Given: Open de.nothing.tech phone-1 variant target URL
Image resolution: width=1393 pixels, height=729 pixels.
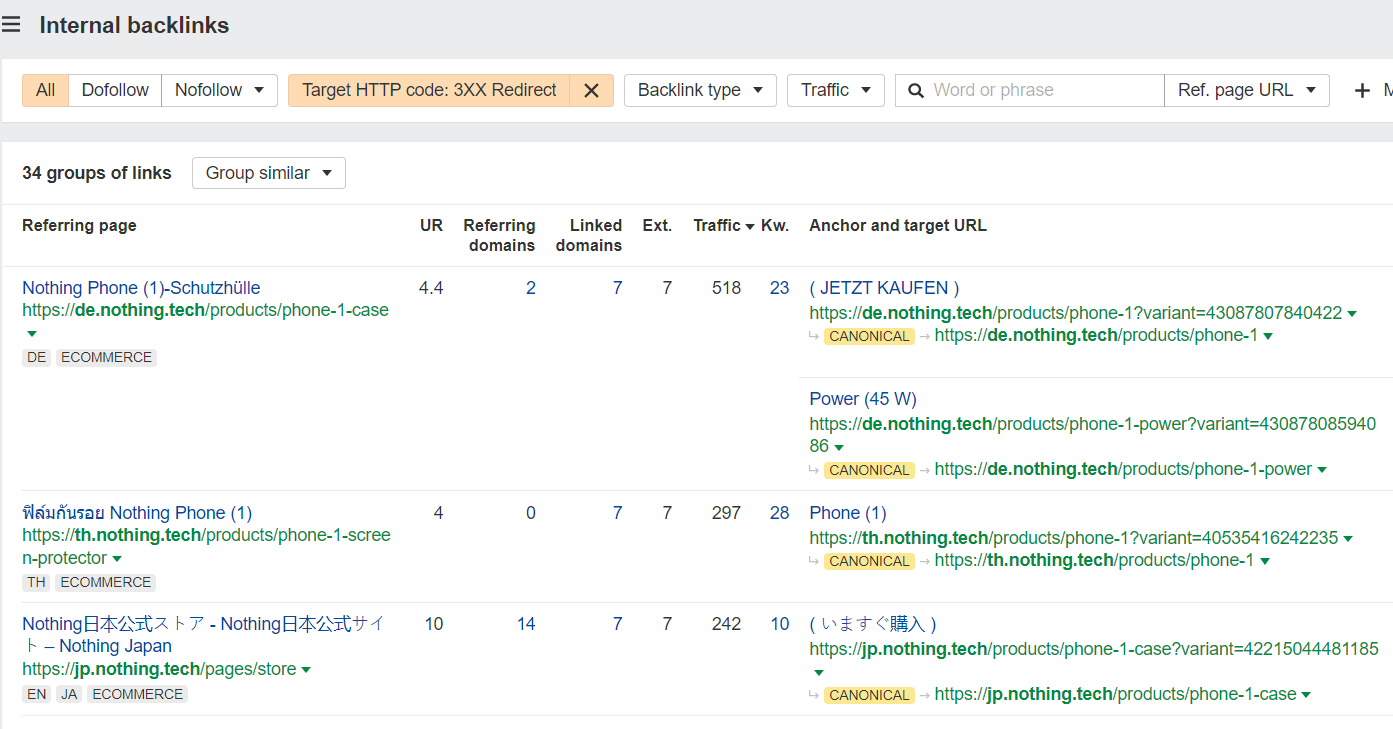Looking at the screenshot, I should pos(1076,313).
